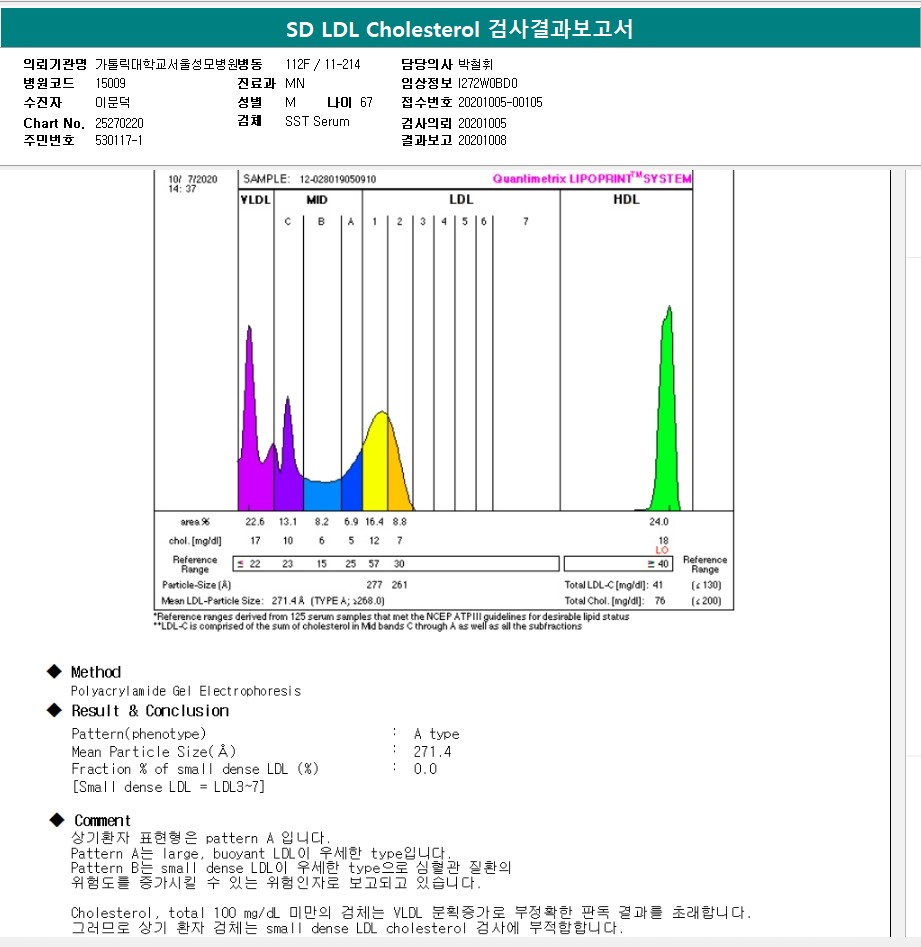921x947 pixels.
Task: Select reference limit (≤ 200)
Action: (x=706, y=601)
